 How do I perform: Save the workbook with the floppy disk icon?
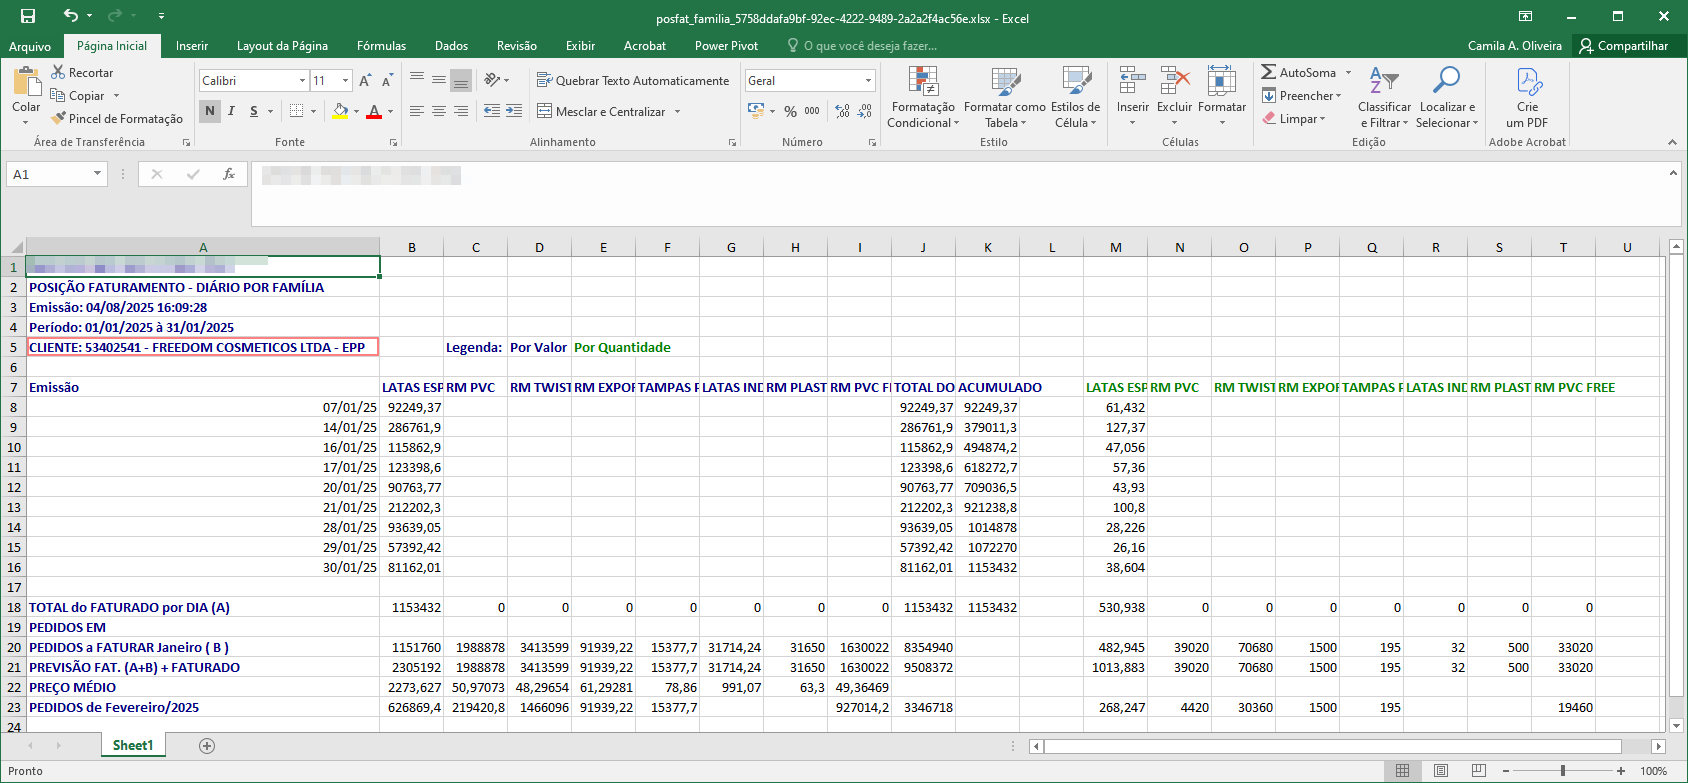coord(28,16)
